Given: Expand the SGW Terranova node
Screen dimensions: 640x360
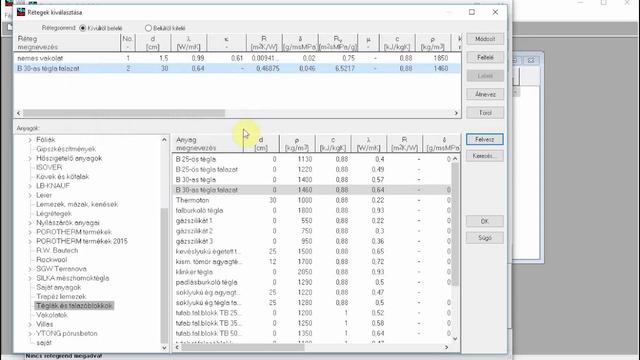Looking at the screenshot, I should (30, 269).
